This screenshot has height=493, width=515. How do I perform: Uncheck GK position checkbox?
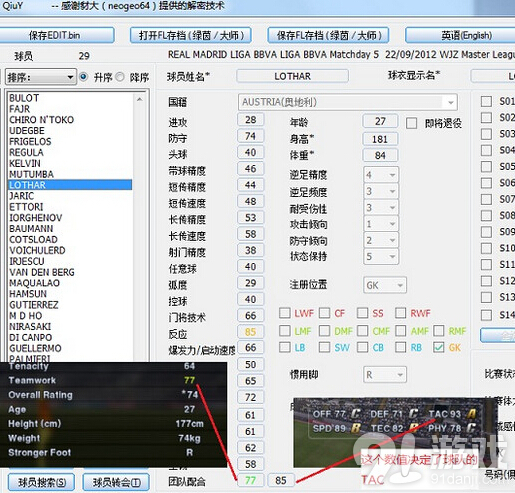pos(439,347)
